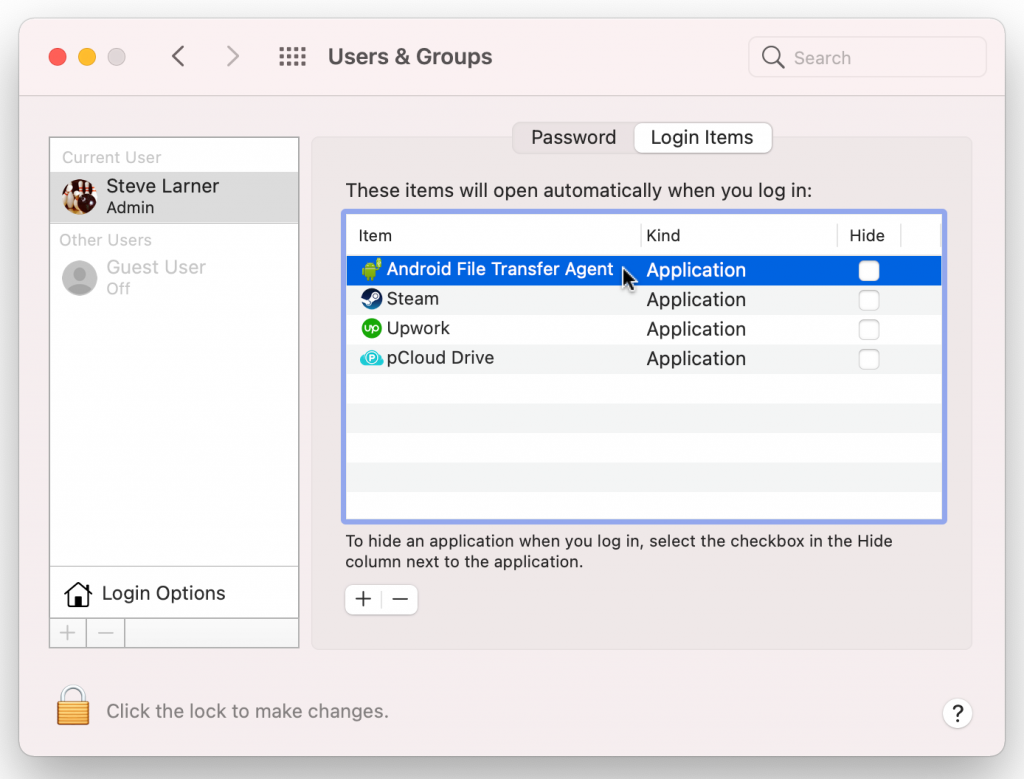Select the Upwork app icon
This screenshot has height=779, width=1024.
click(370, 328)
